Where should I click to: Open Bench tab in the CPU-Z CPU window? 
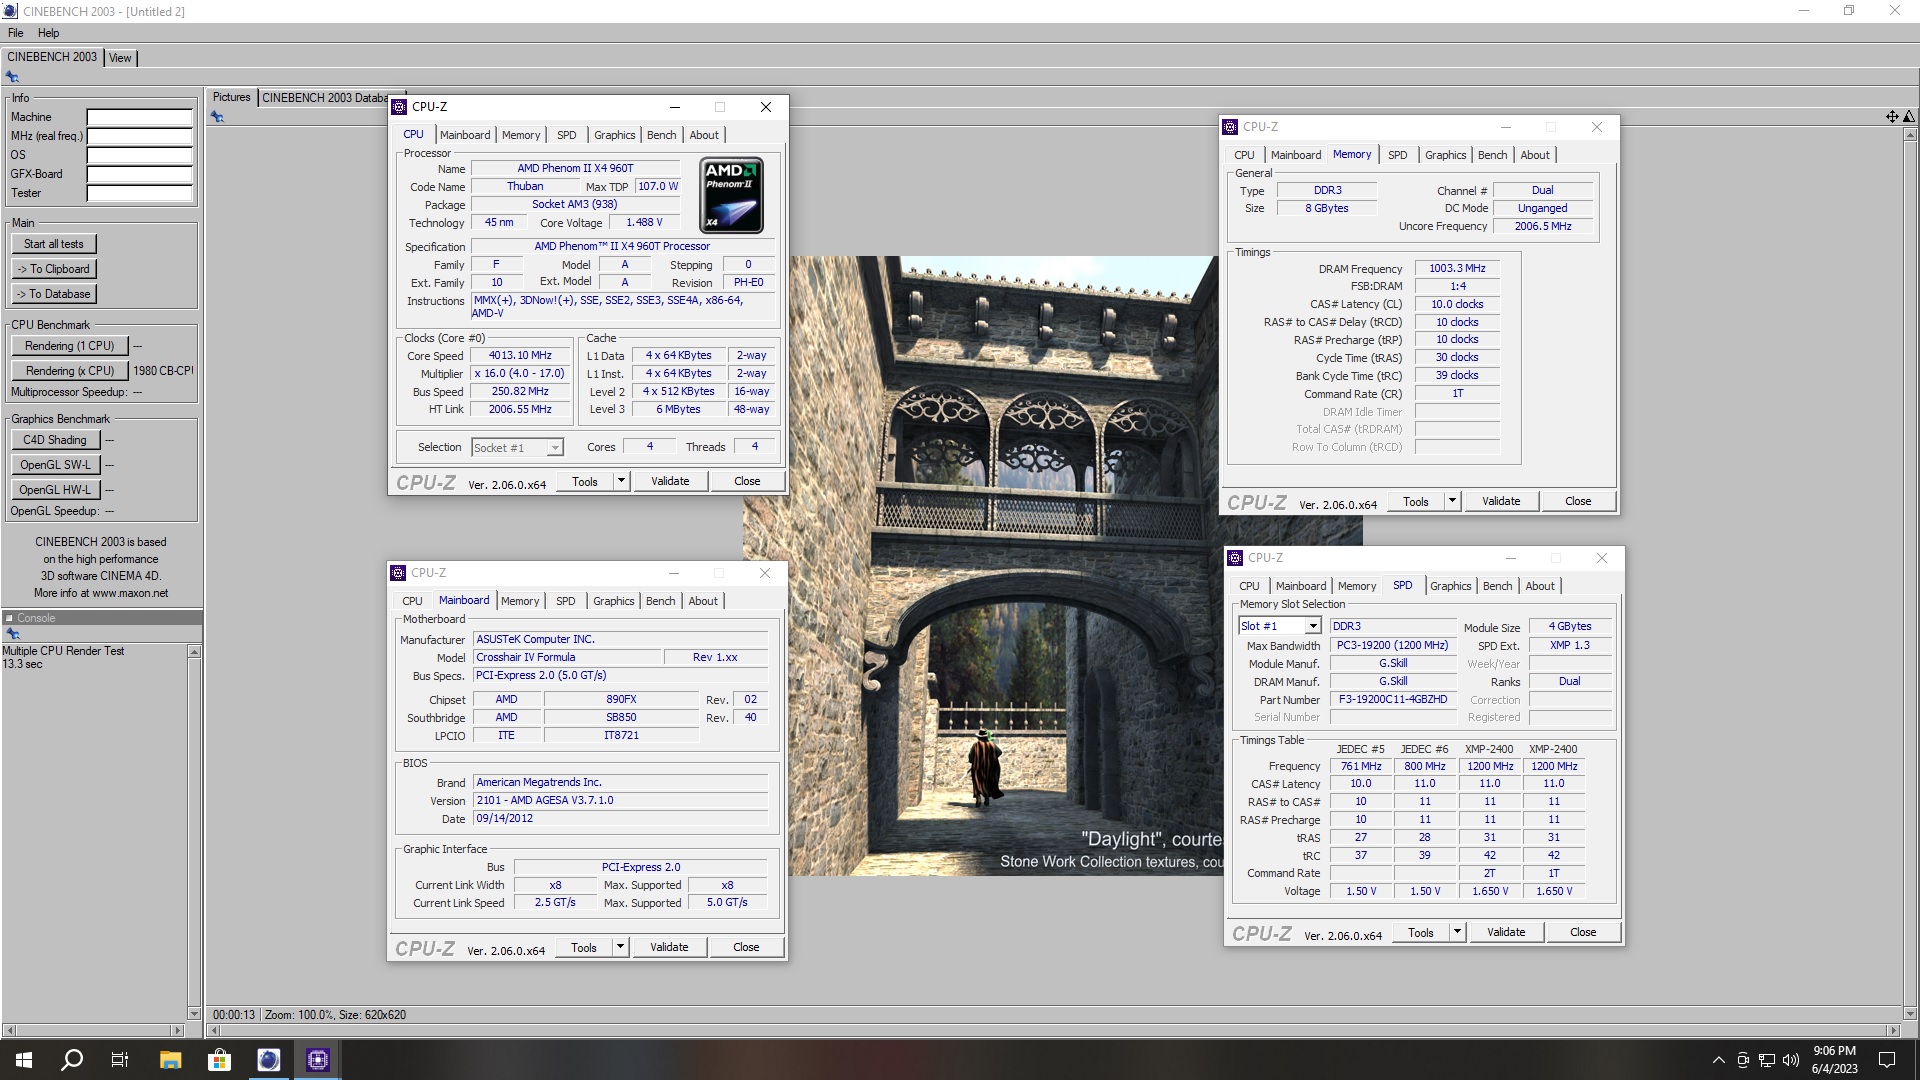click(661, 135)
